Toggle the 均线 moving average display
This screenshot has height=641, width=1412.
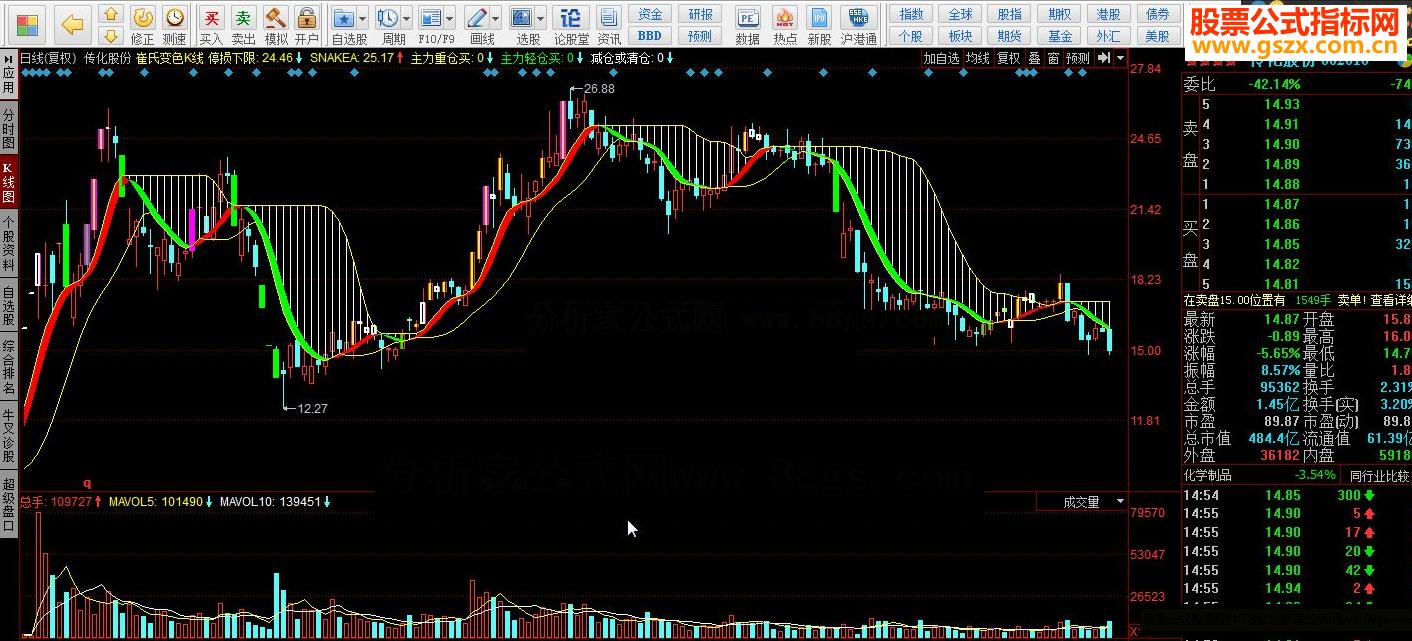[977, 58]
